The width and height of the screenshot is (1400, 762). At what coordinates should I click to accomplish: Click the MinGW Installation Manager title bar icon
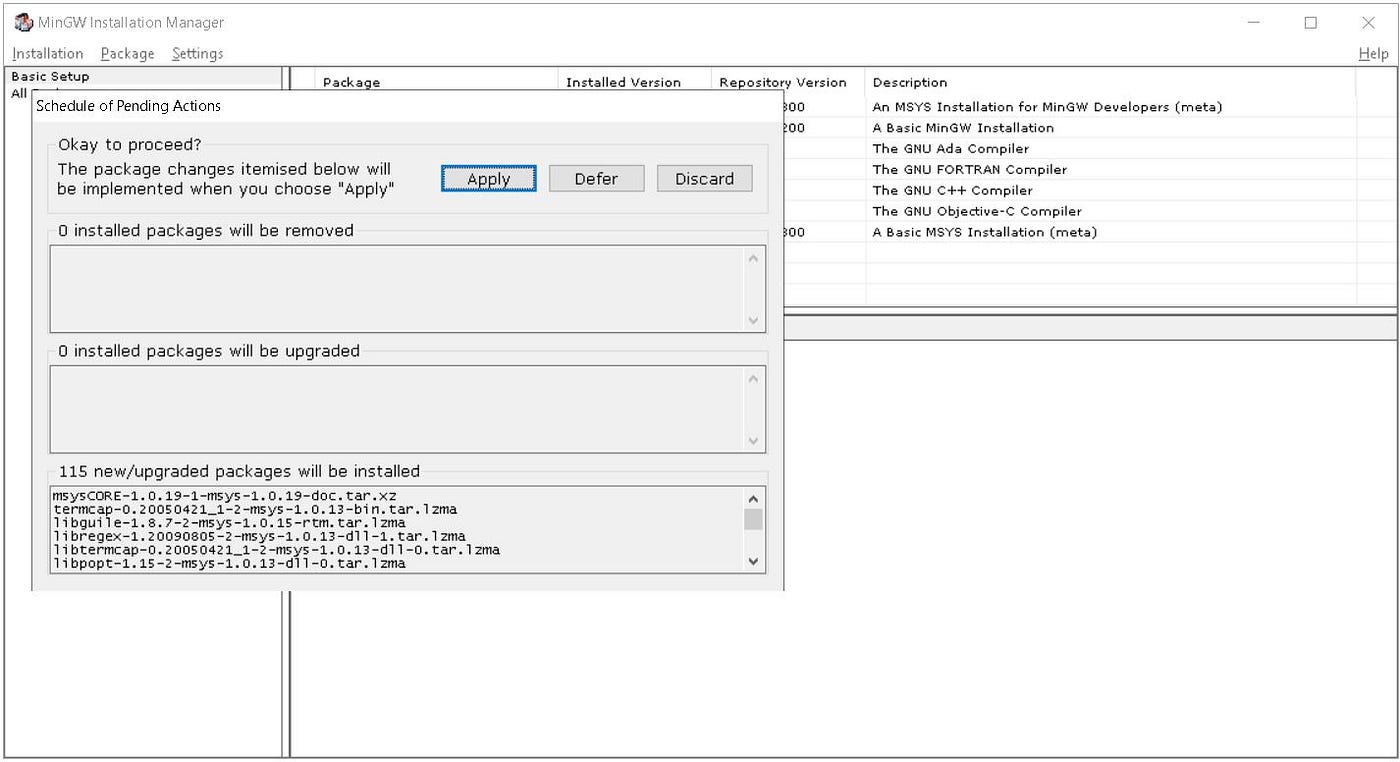pyautogui.click(x=22, y=21)
